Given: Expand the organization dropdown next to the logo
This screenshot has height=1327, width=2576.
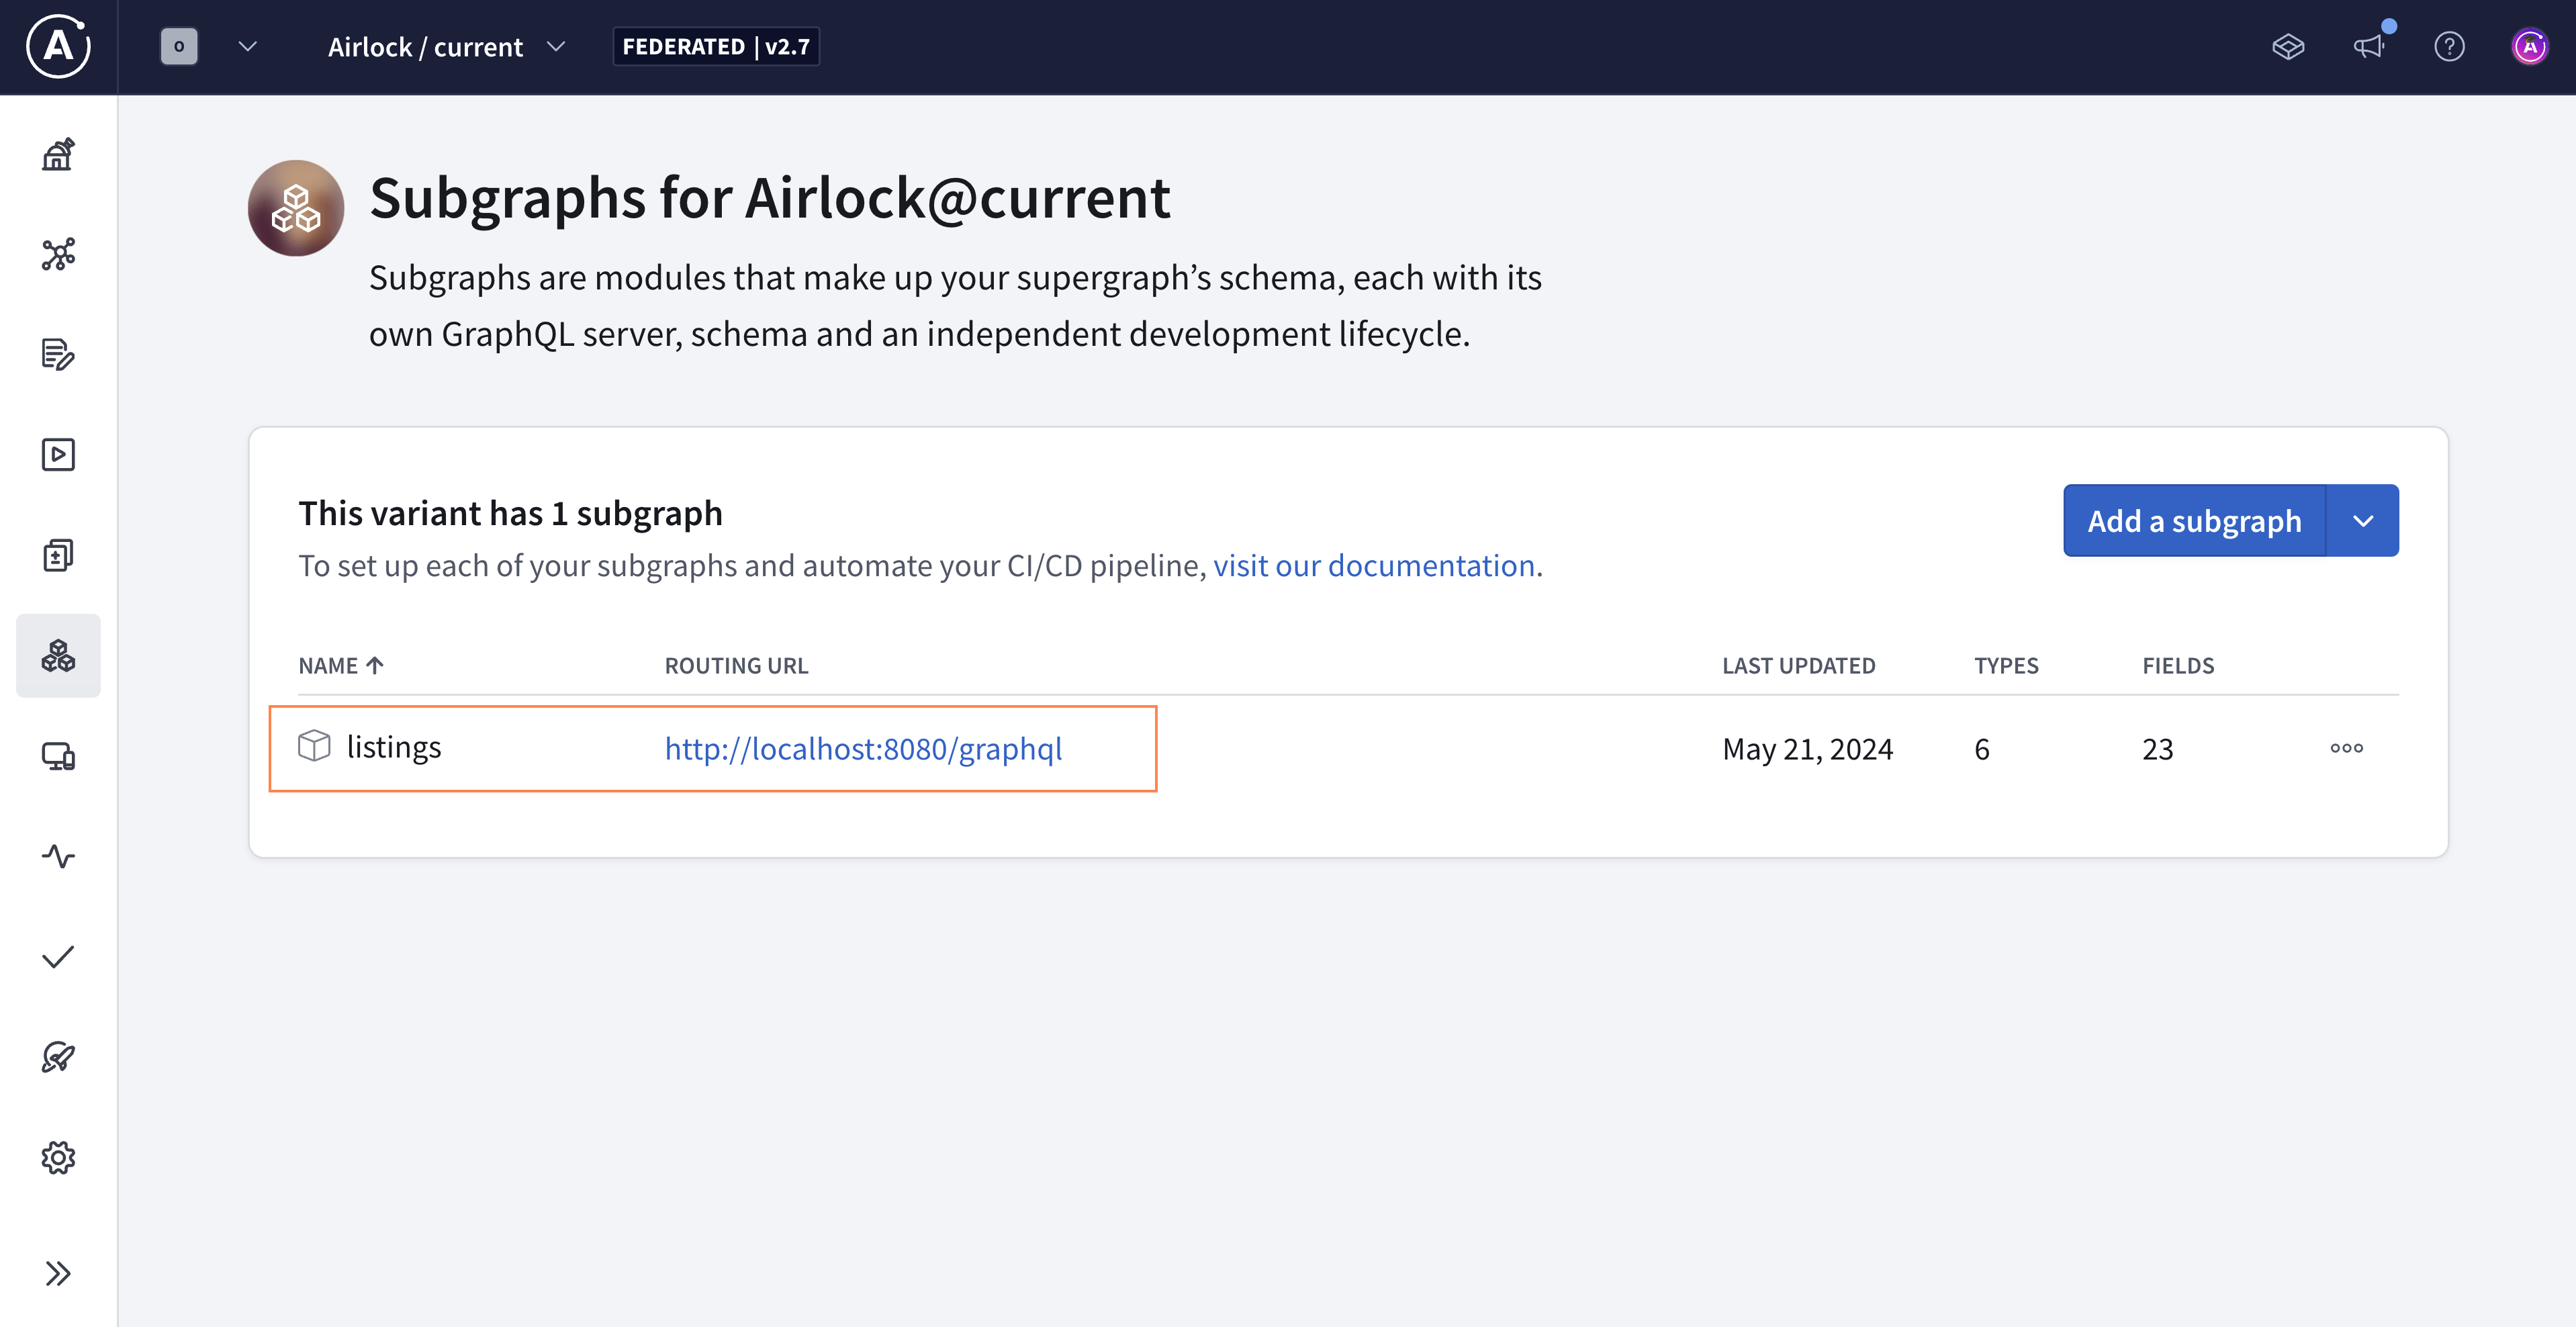Looking at the screenshot, I should click(248, 46).
